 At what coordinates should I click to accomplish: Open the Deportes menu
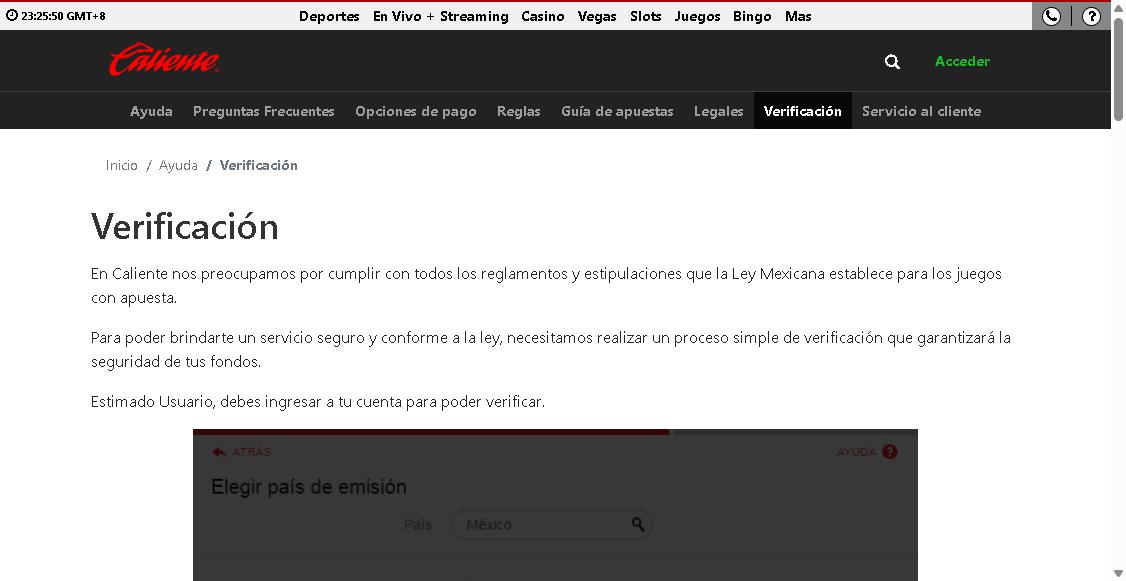tap(329, 16)
